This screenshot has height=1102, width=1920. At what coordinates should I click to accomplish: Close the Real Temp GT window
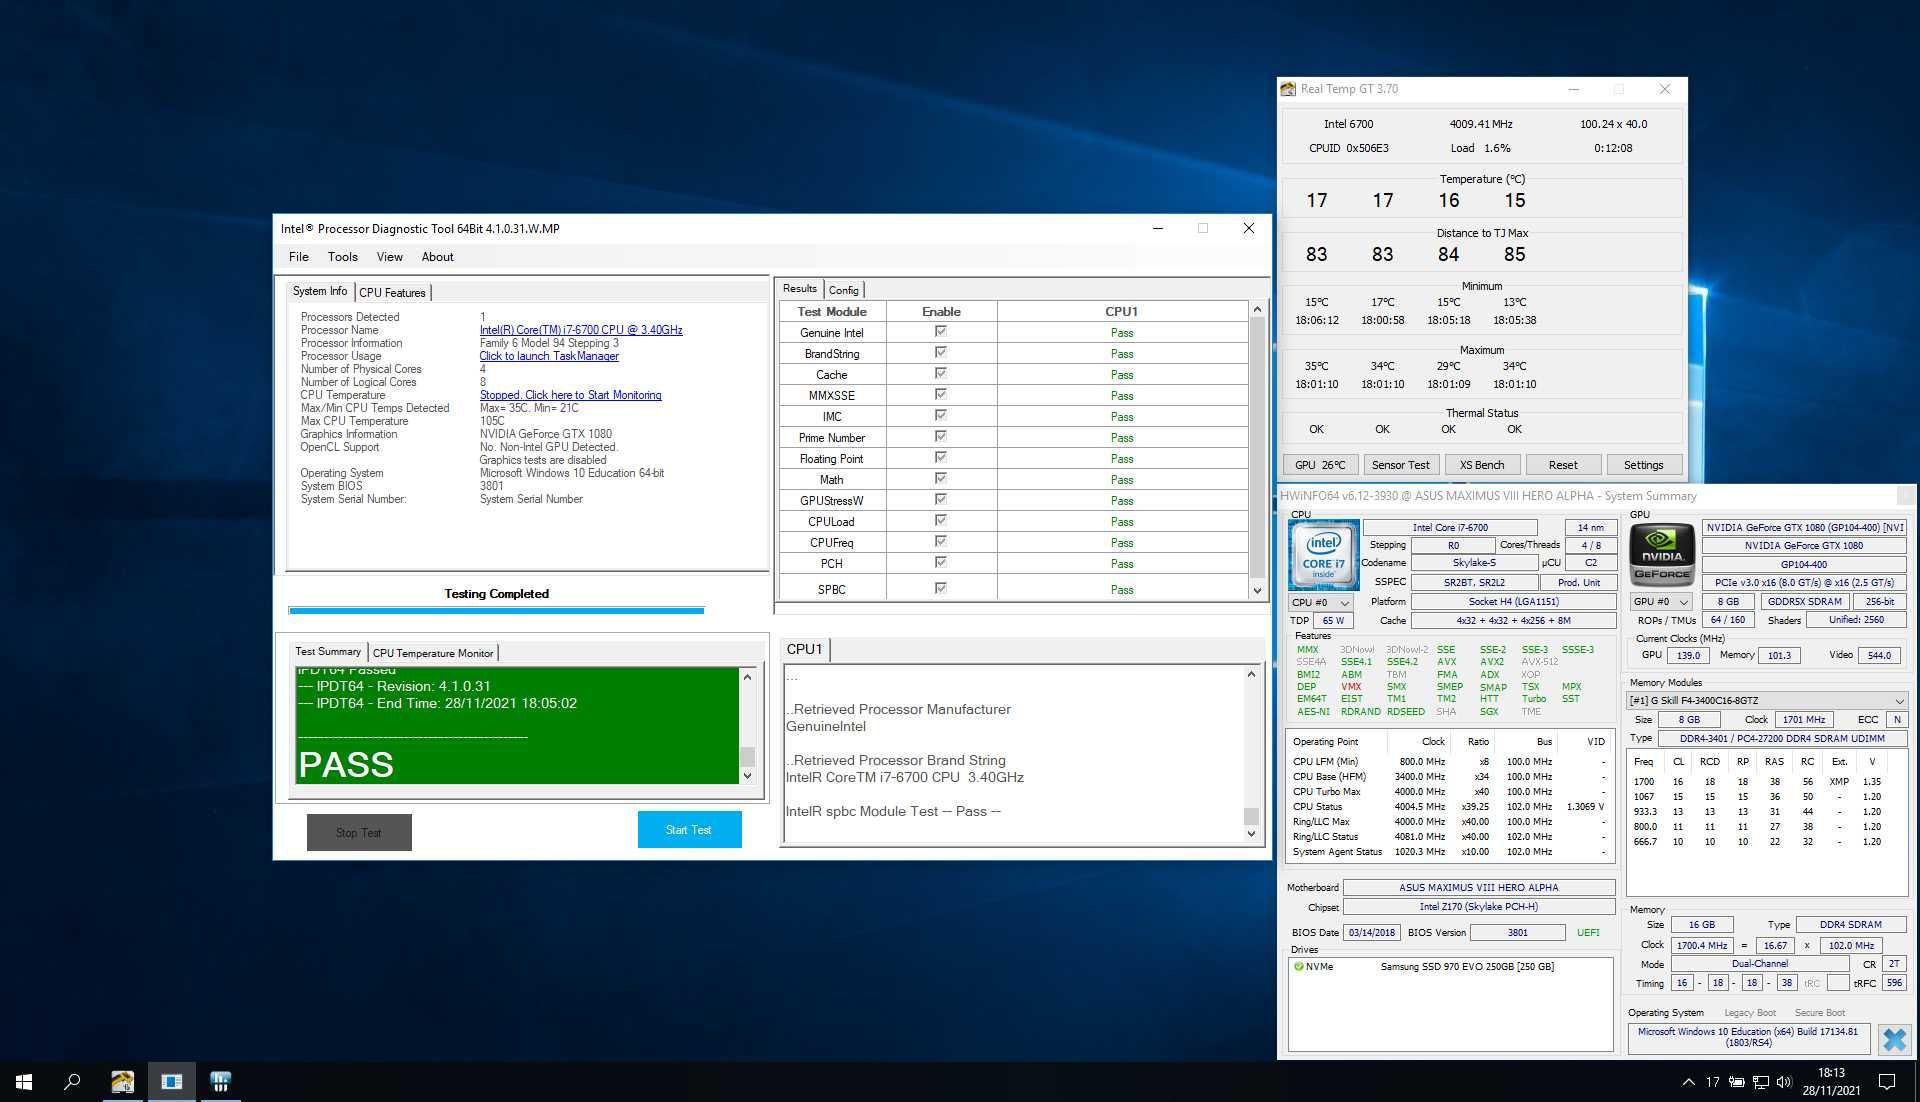tap(1665, 89)
